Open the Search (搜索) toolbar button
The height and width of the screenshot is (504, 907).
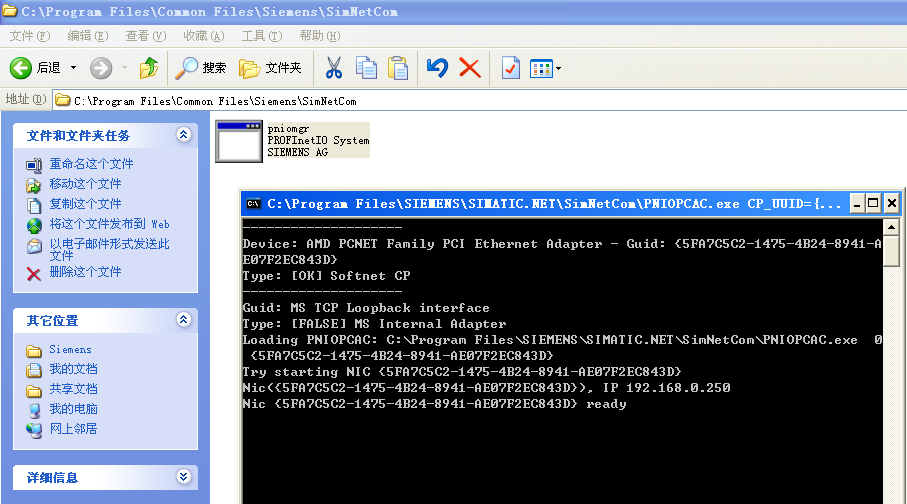point(200,68)
